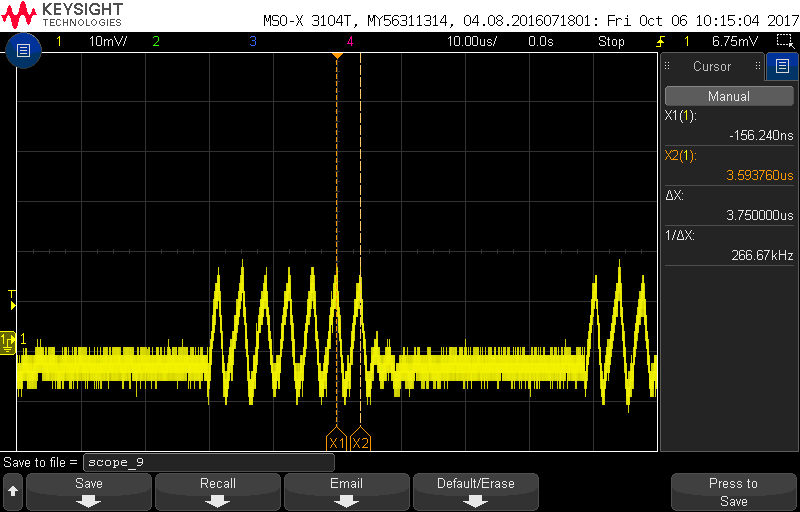Click the Press to Save softkey
This screenshot has width=800, height=512.
(734, 492)
